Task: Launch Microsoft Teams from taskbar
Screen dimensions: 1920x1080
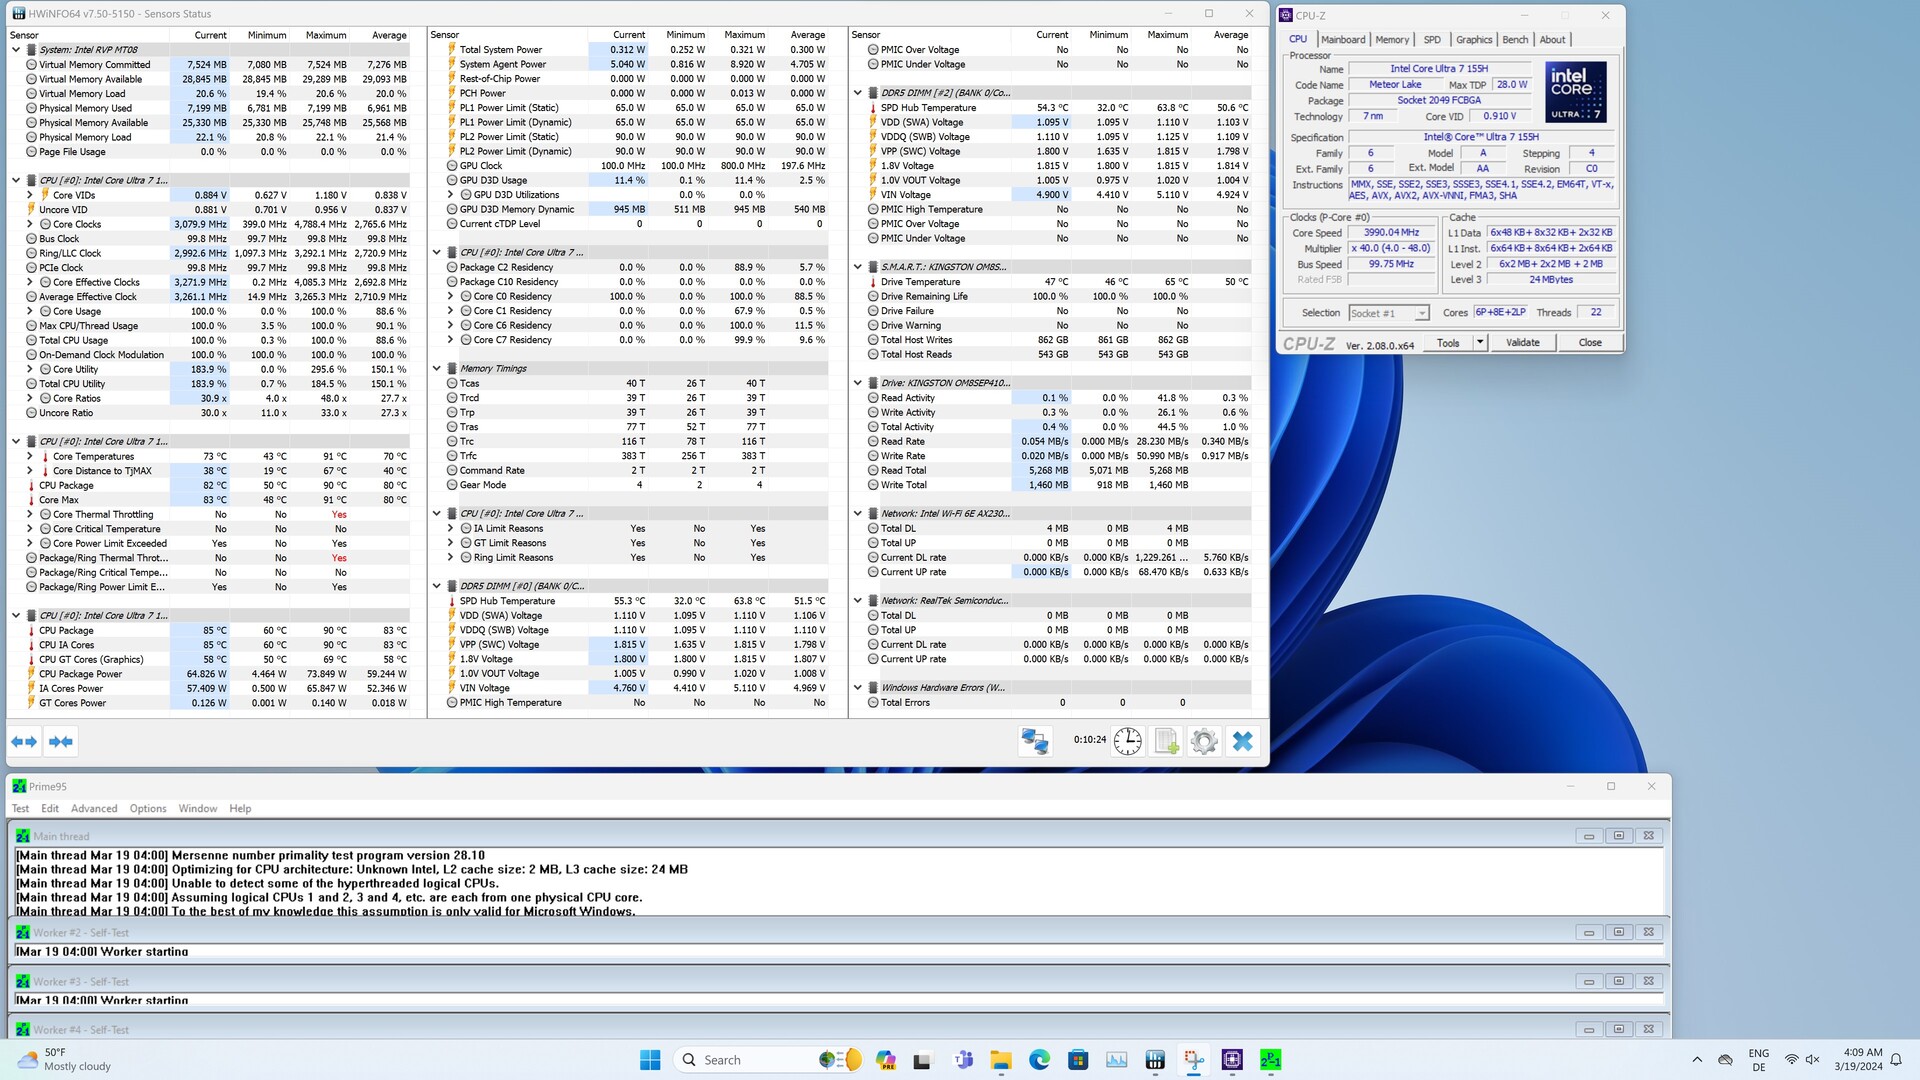Action: [963, 1060]
